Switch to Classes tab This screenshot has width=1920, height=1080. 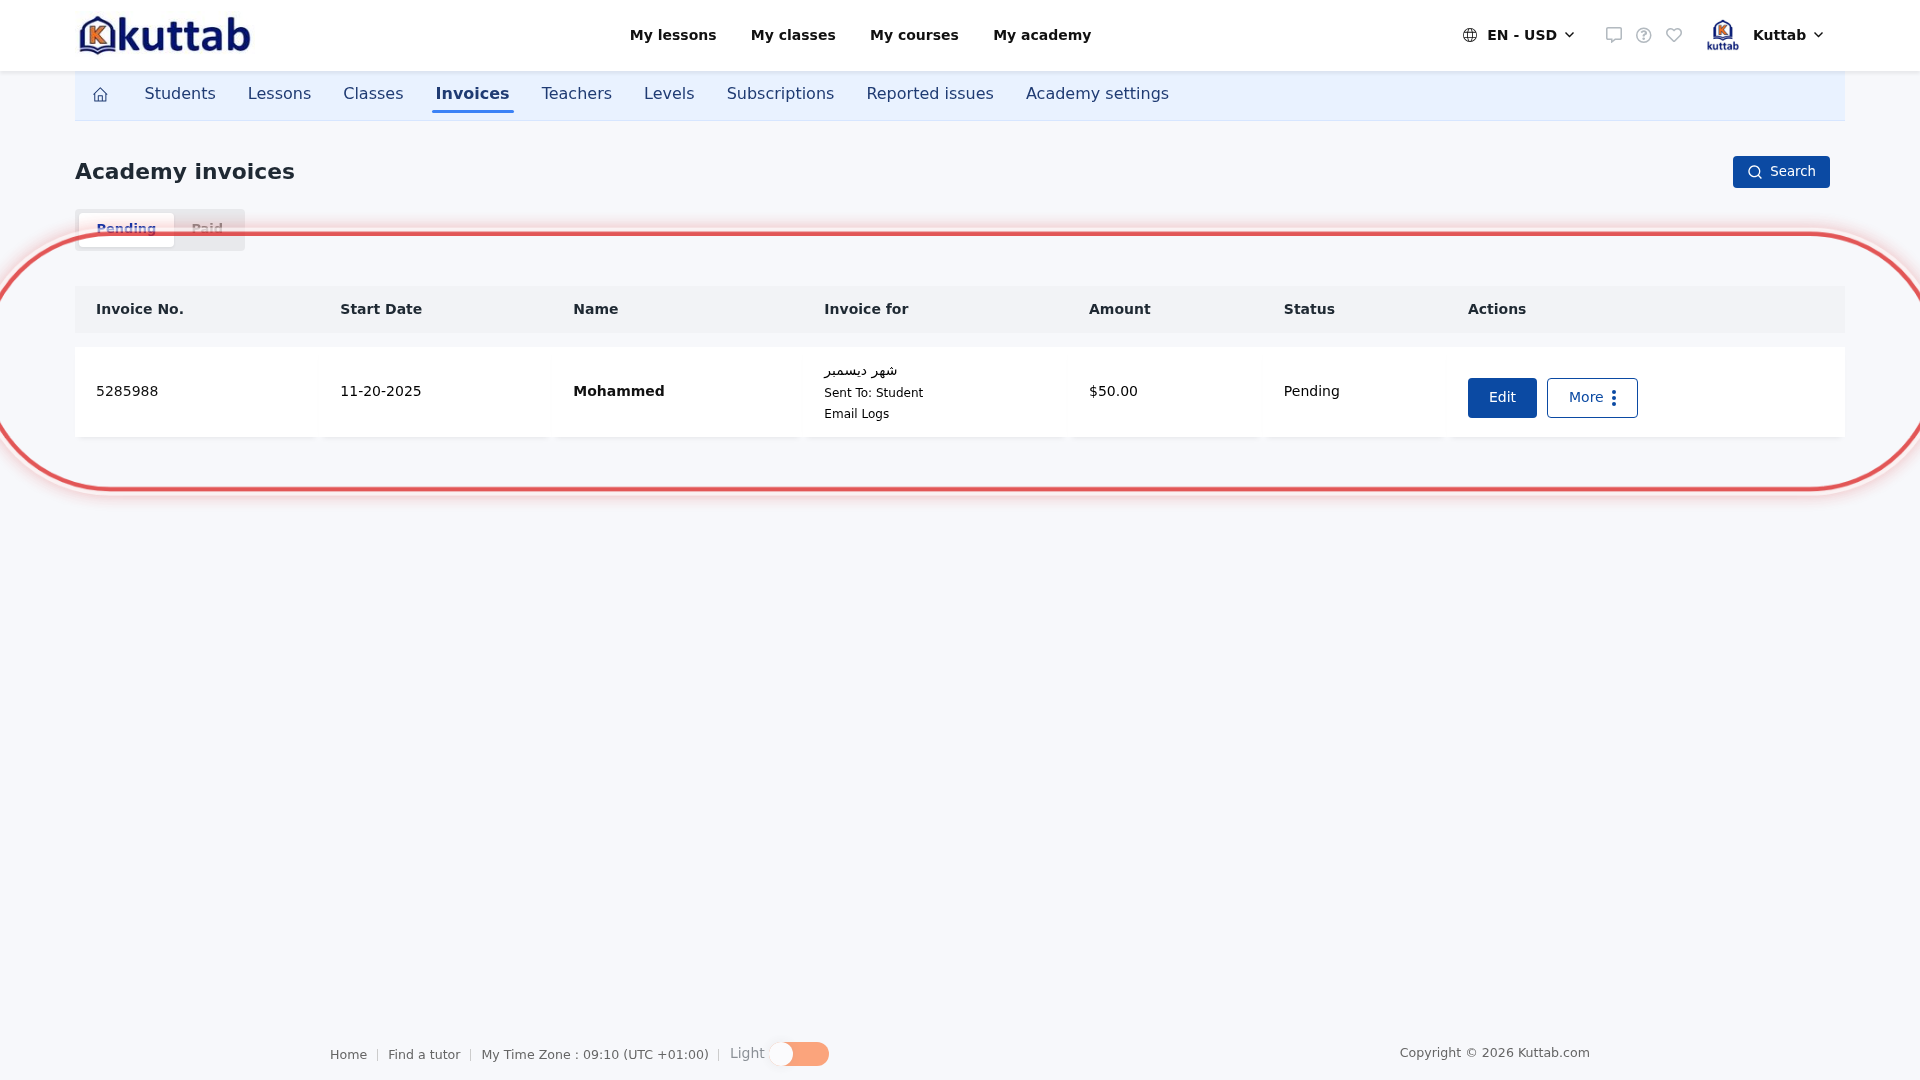click(373, 94)
